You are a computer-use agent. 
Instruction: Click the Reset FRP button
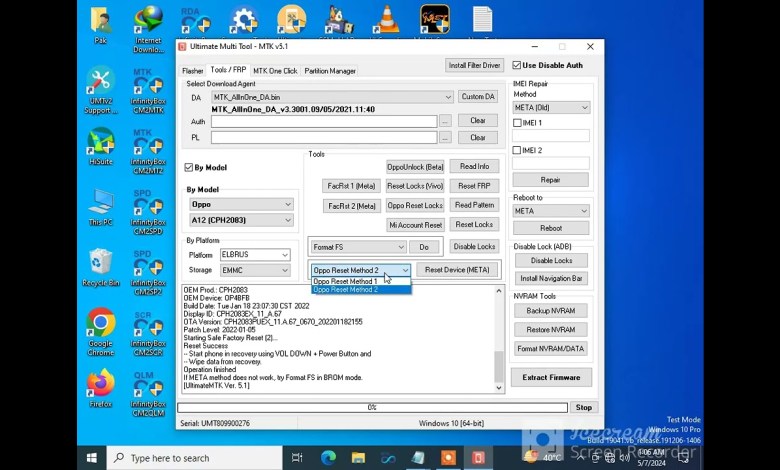tap(473, 186)
